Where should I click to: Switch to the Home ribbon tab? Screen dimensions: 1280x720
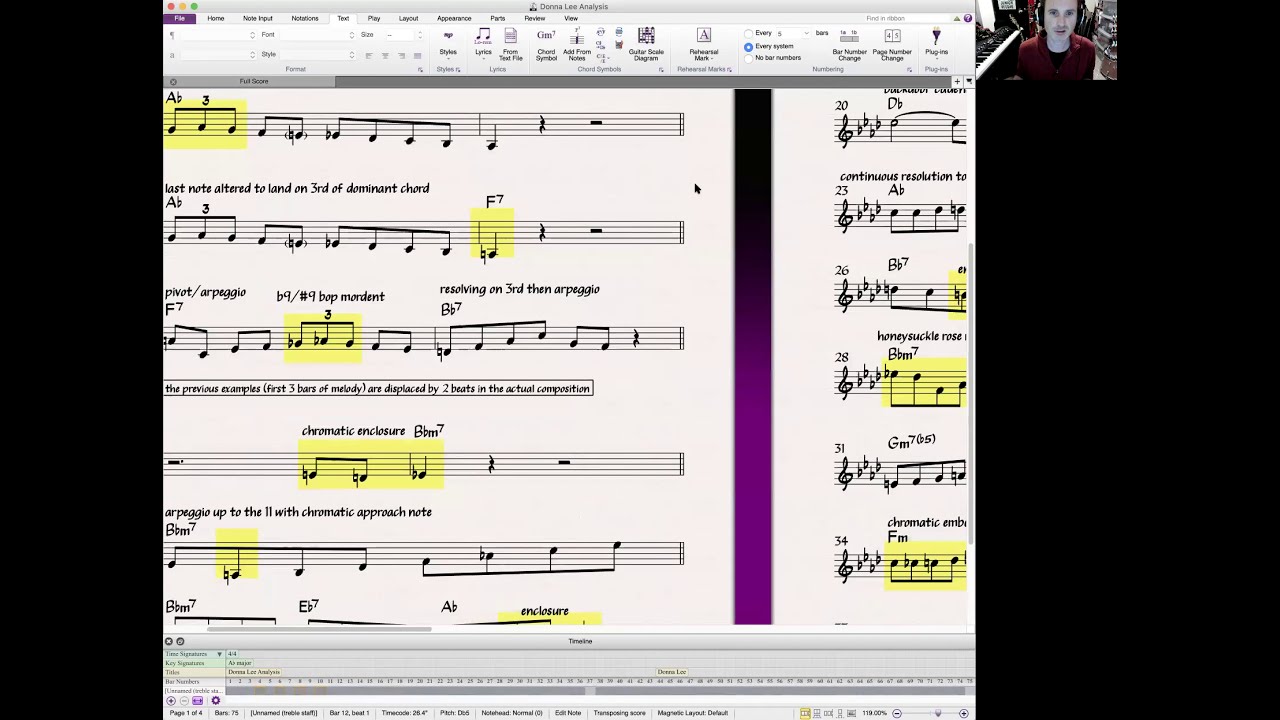216,18
